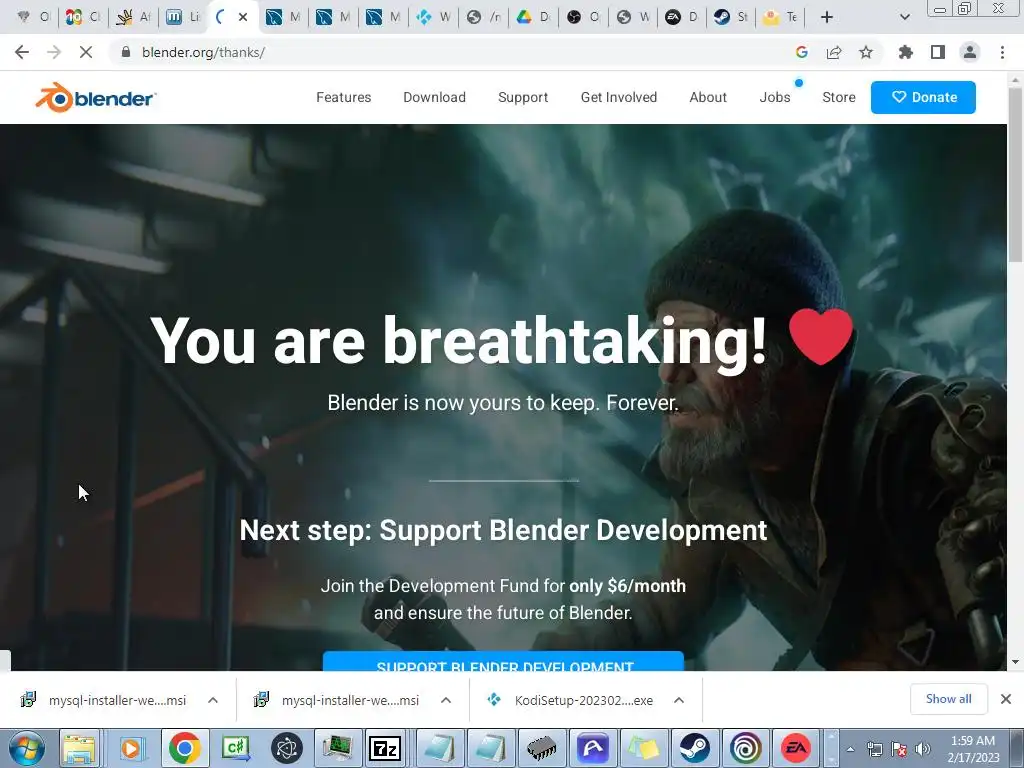Open the Support menu item
This screenshot has width=1024, height=768.
pyautogui.click(x=523, y=97)
